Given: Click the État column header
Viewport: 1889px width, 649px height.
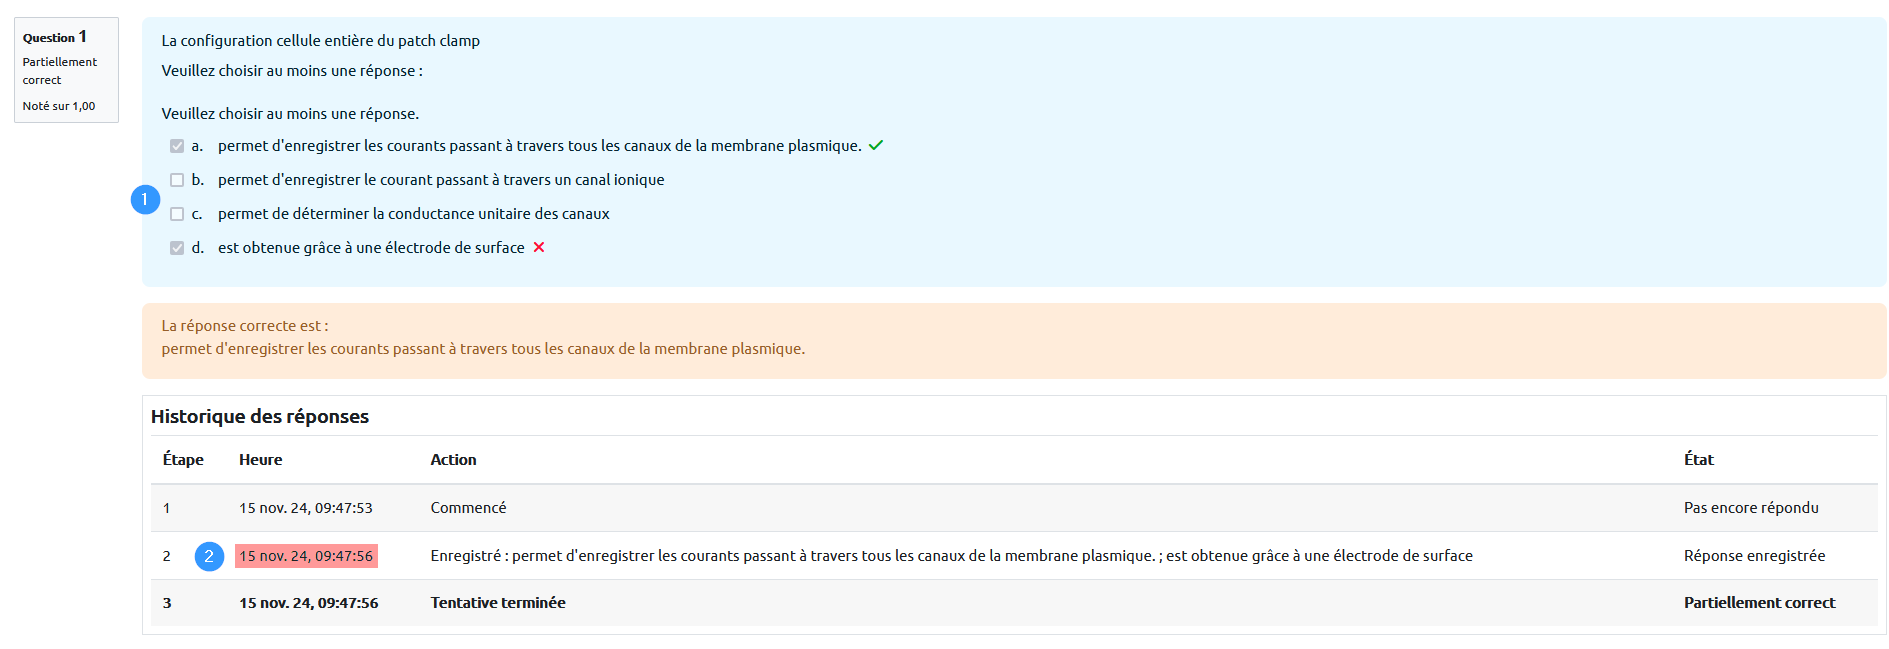Looking at the screenshot, I should click(1698, 460).
